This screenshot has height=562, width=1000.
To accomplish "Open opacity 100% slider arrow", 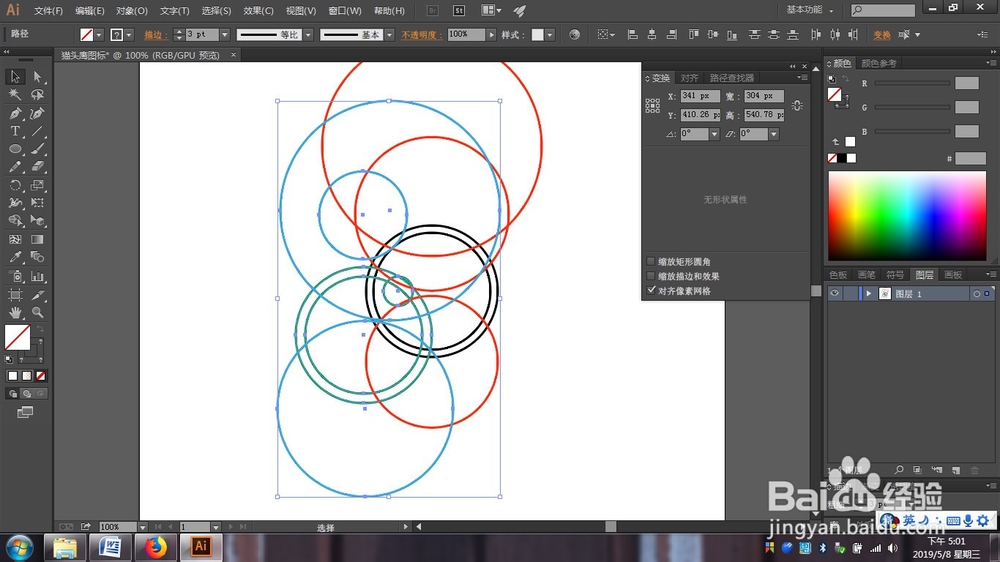I will [x=492, y=34].
